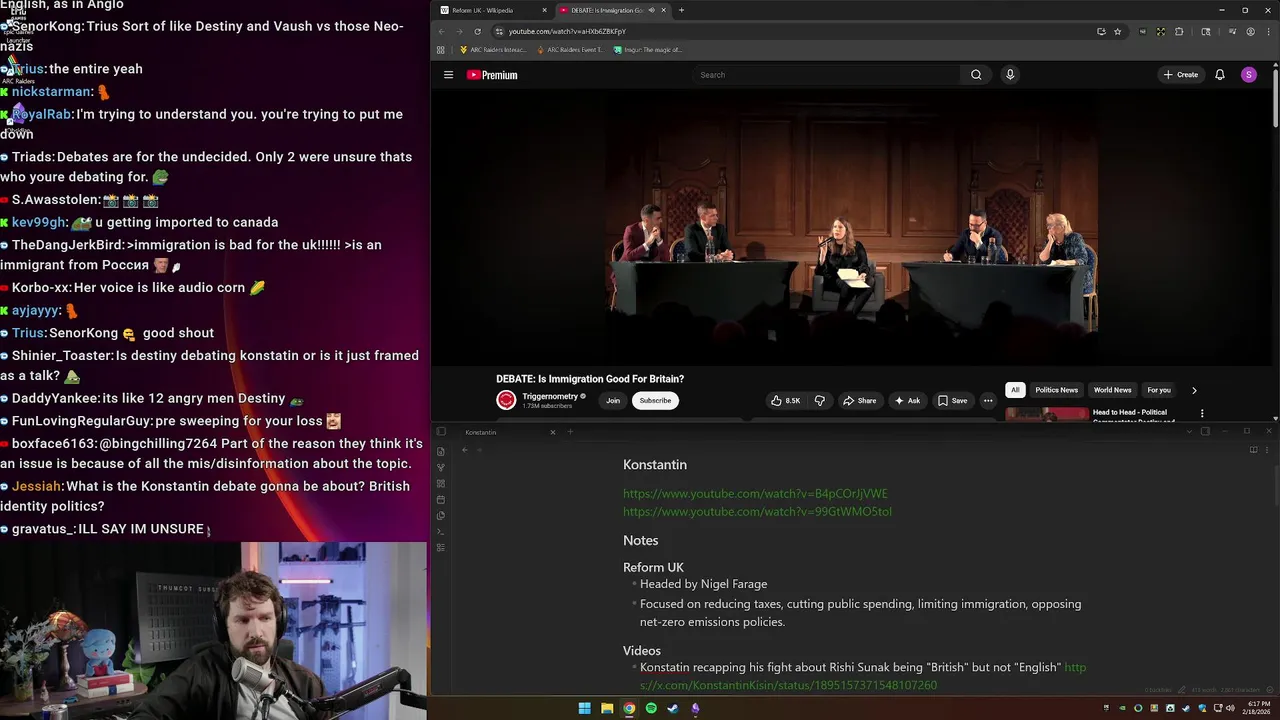The image size is (1280, 720).
Task: Select the For you chip
Action: [1159, 390]
